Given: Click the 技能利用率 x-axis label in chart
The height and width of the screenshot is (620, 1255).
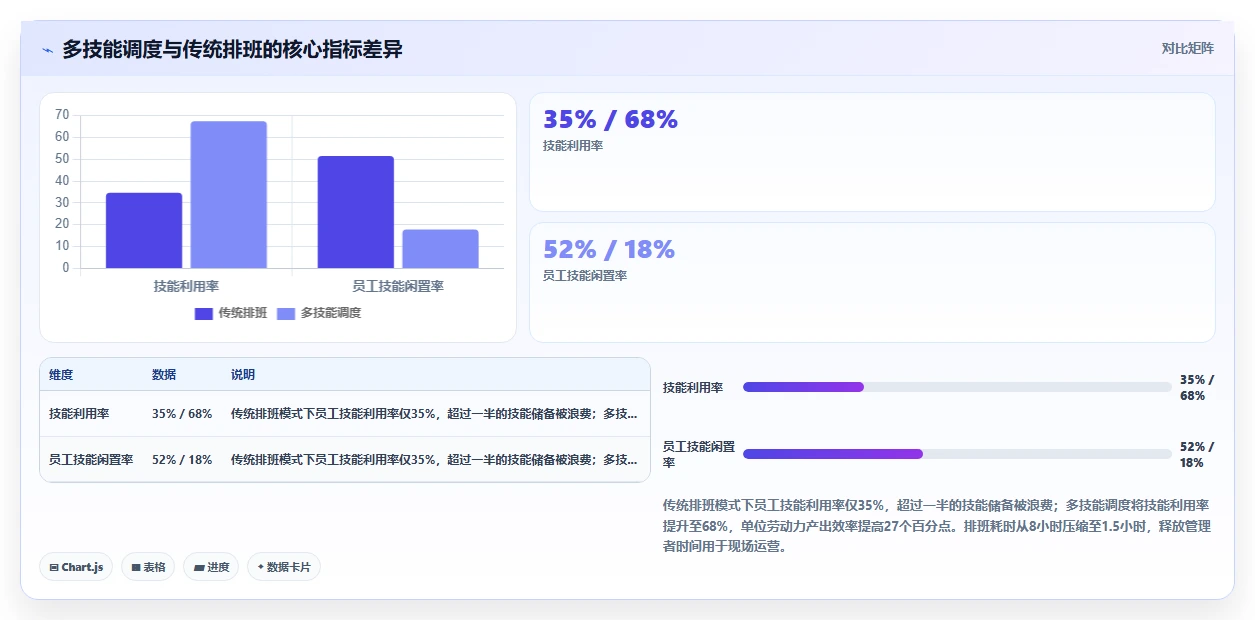Looking at the screenshot, I should (186, 286).
